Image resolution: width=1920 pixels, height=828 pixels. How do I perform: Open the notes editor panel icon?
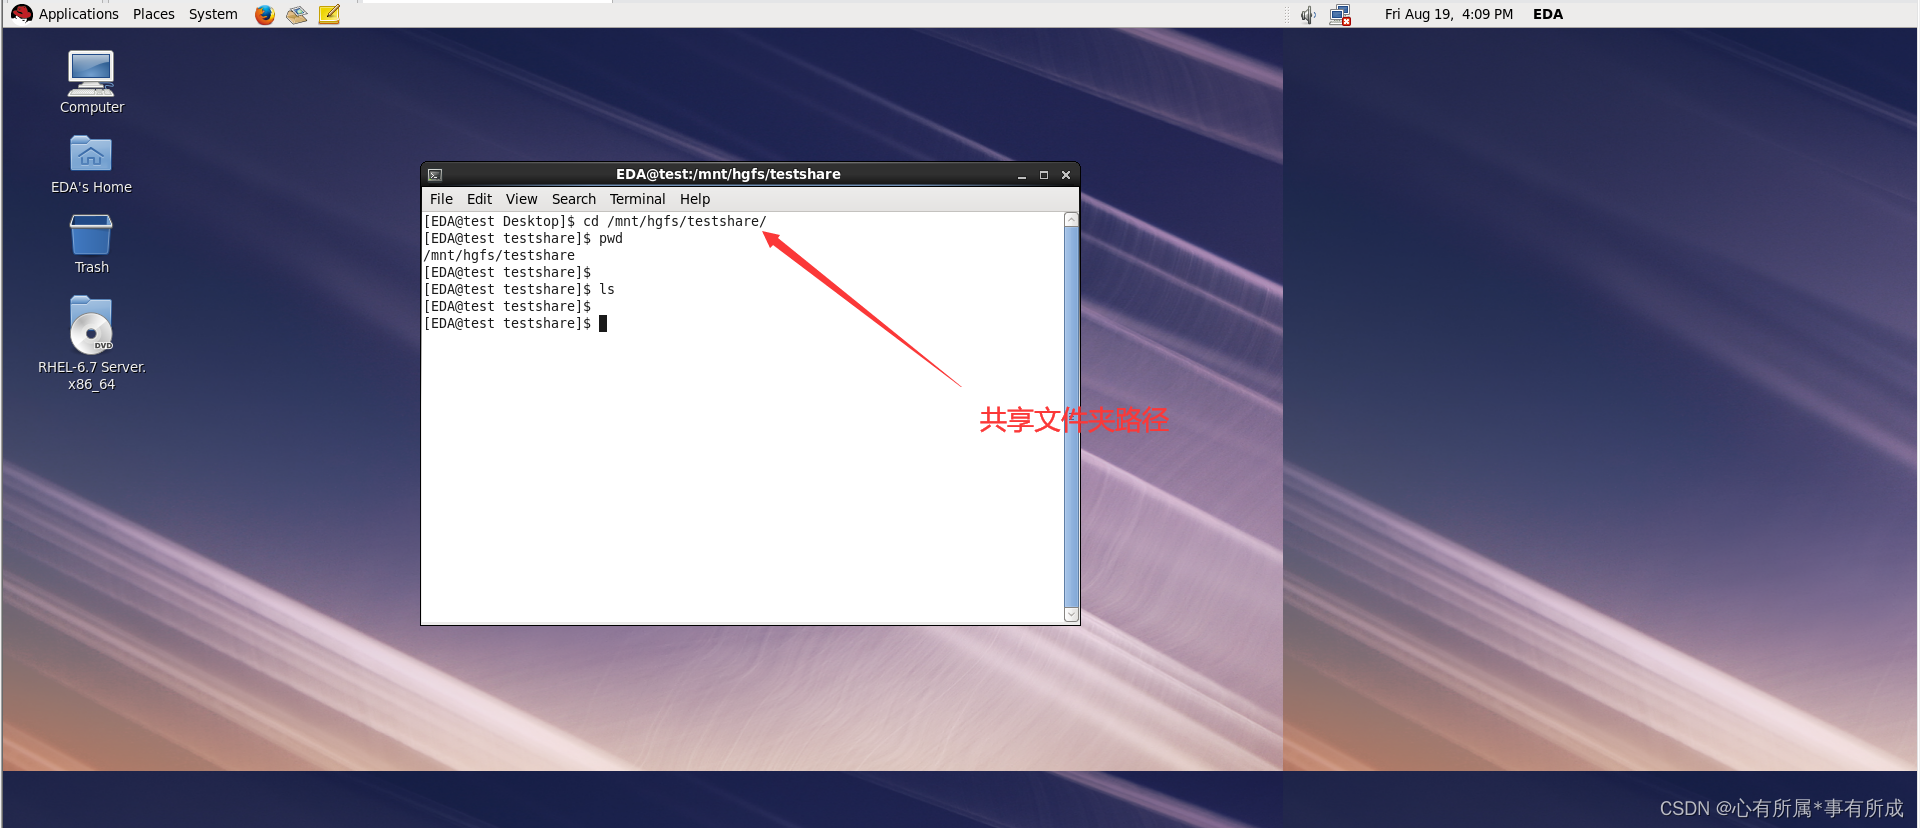tap(329, 14)
